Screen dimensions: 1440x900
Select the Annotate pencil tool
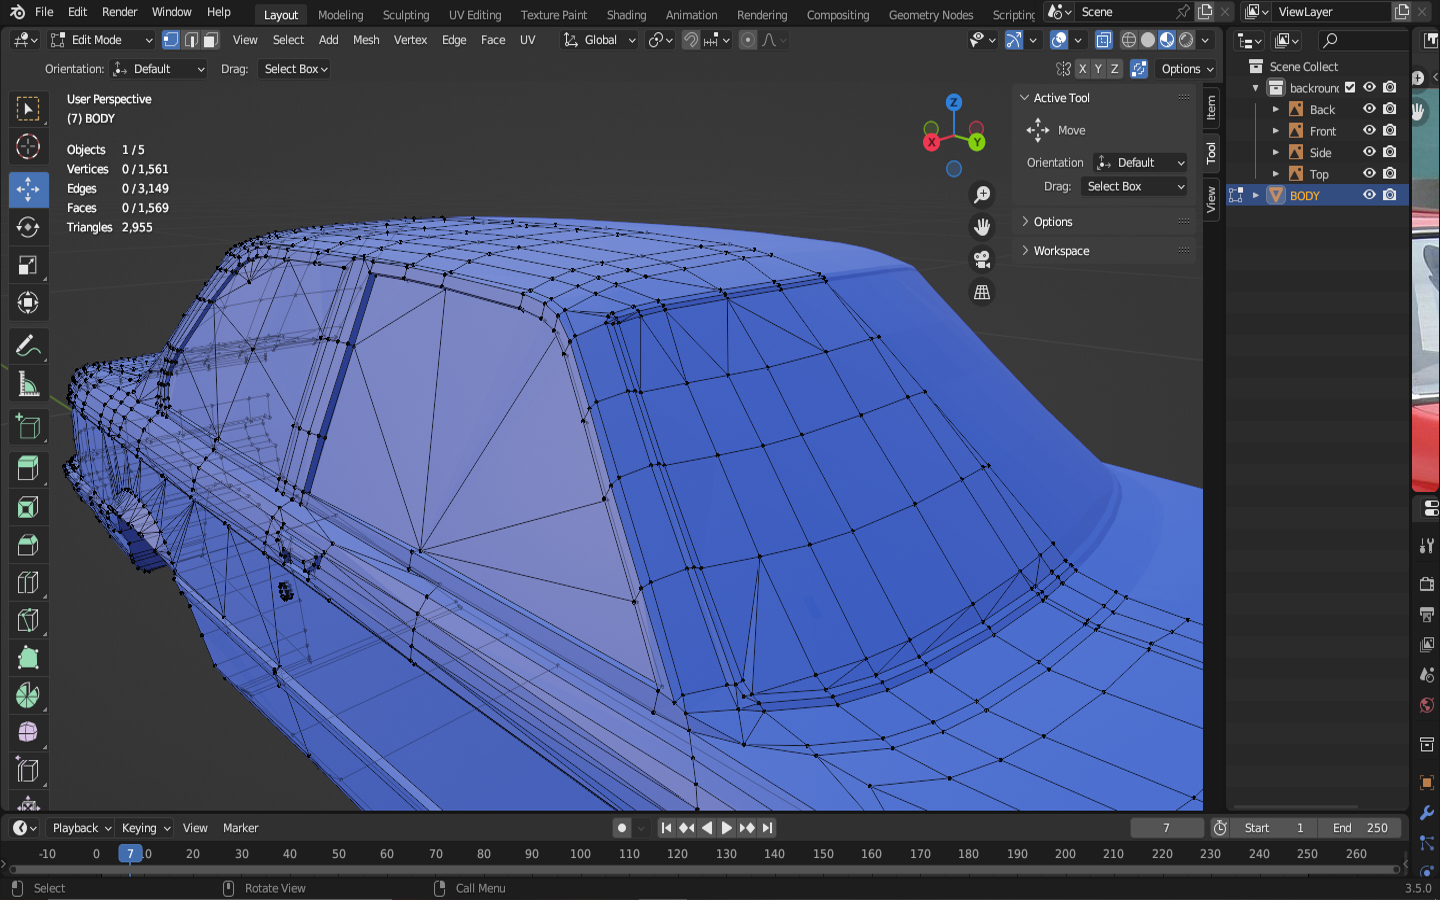[x=28, y=346]
